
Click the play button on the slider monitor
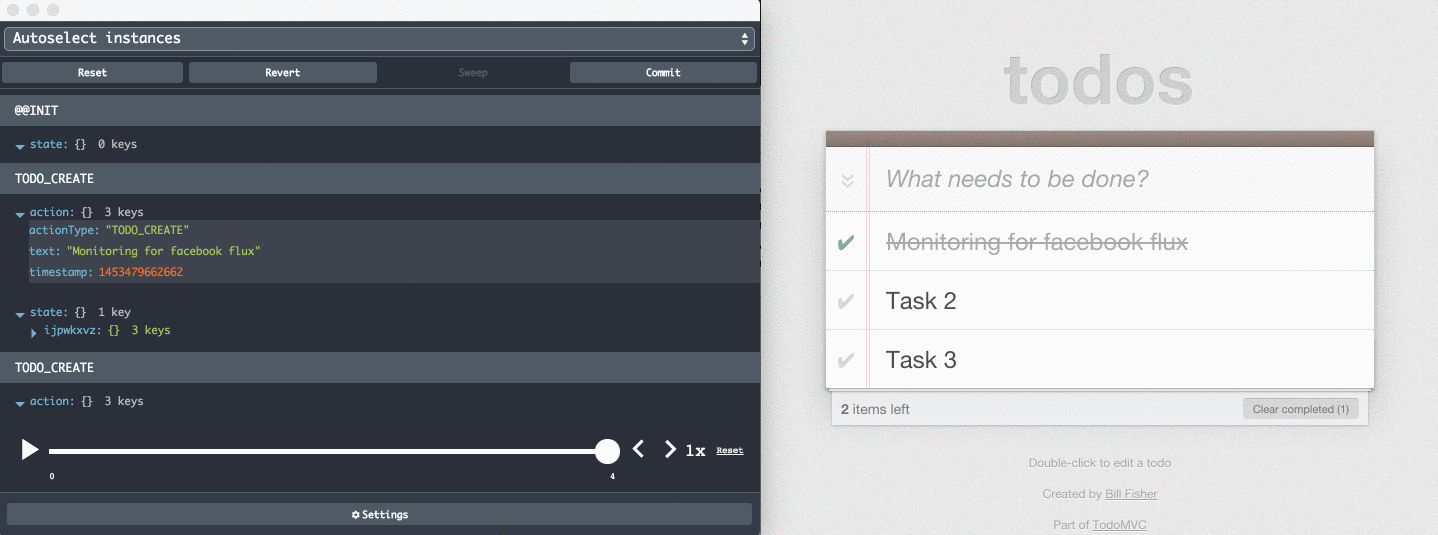[30, 450]
